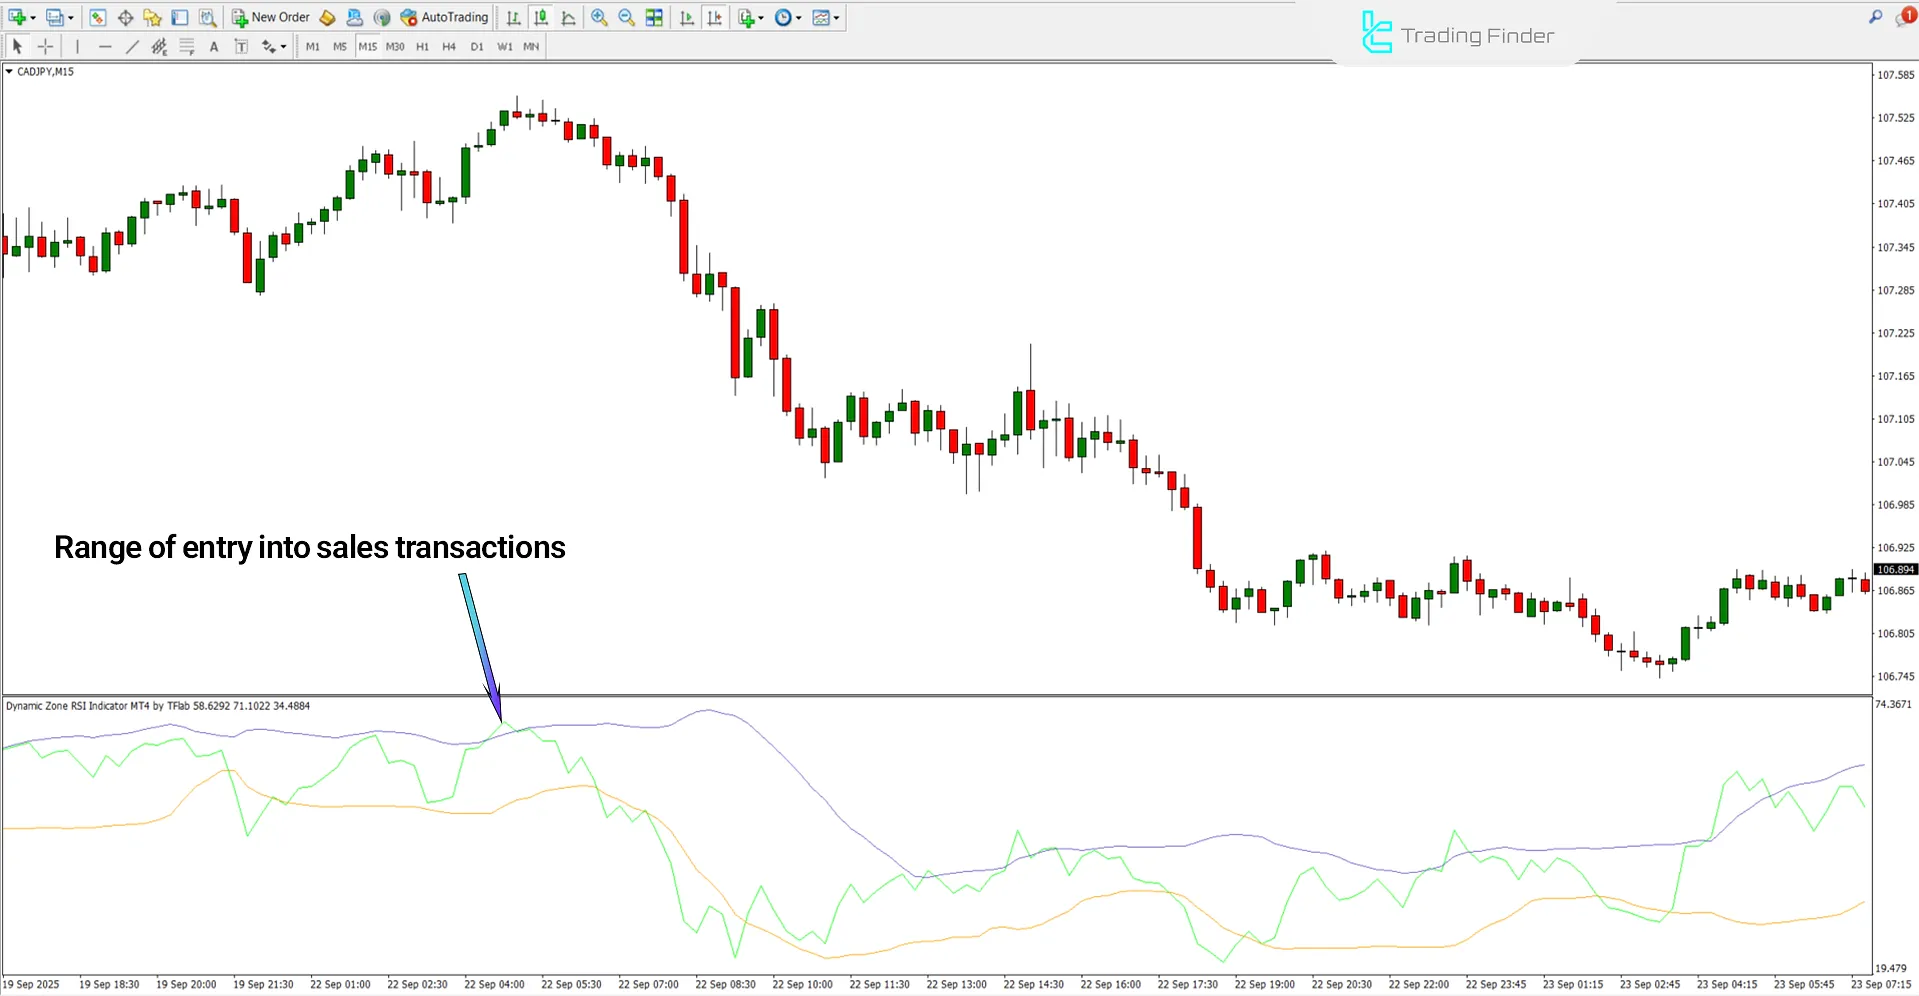This screenshot has width=1919, height=996.
Task: Enable chart auto scroll
Action: (x=687, y=17)
